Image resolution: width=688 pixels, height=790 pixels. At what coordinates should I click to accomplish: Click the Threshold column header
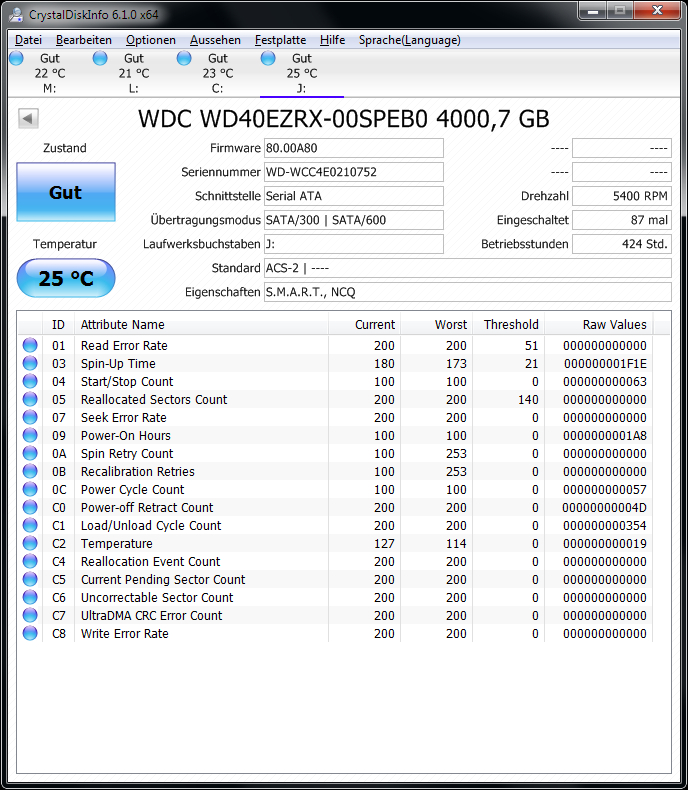coord(509,324)
